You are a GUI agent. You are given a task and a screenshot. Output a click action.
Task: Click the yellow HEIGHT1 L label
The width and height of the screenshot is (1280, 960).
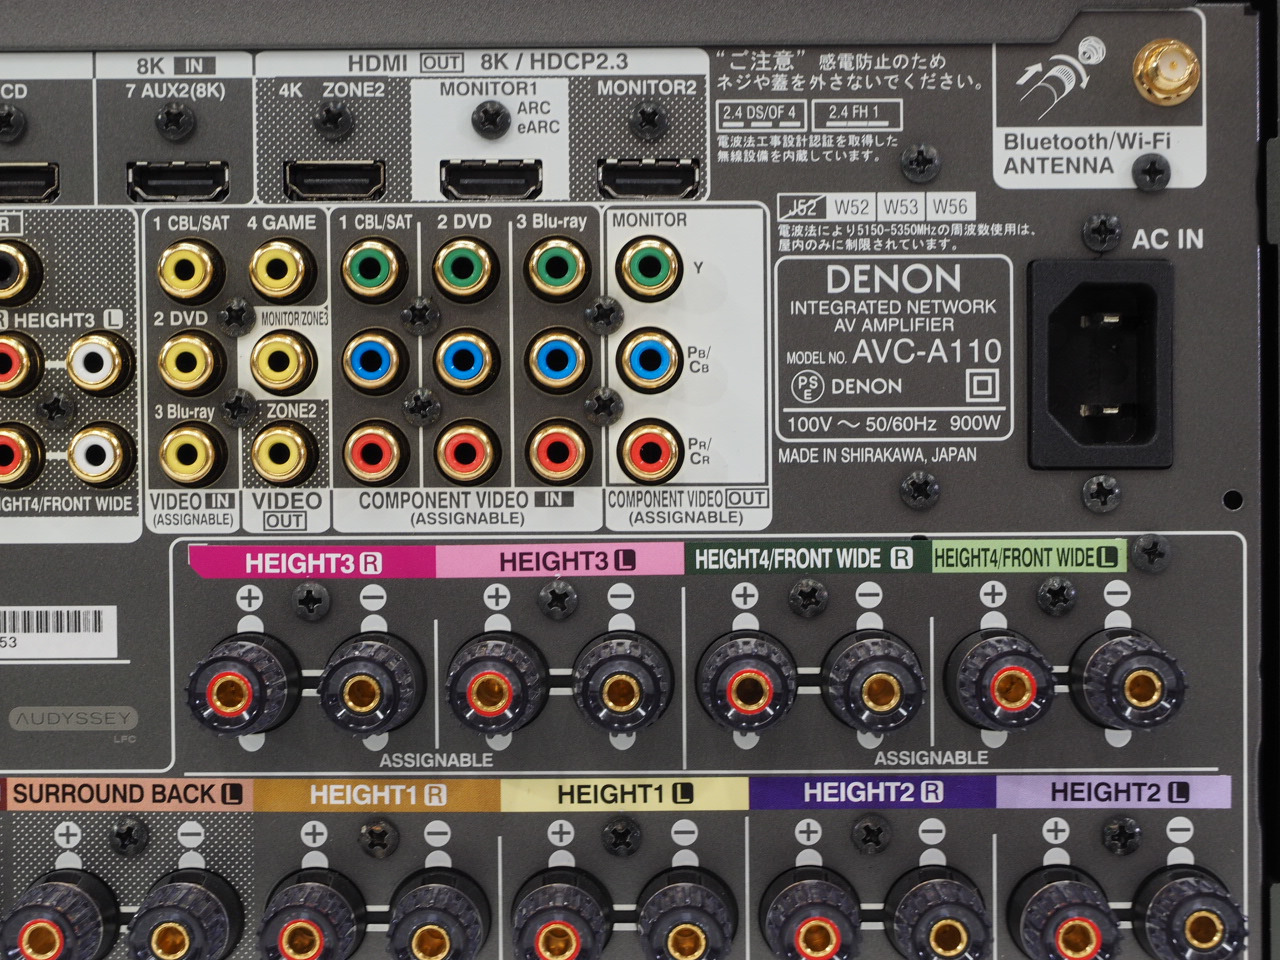tap(625, 794)
